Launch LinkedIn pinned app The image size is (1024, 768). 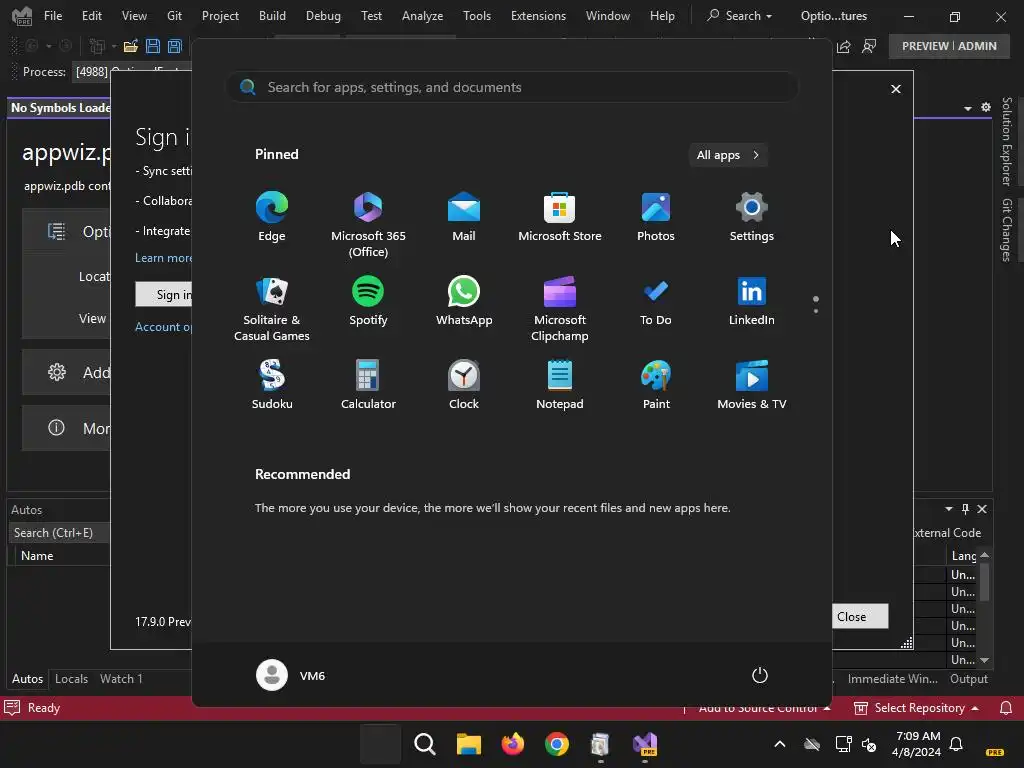click(x=752, y=301)
